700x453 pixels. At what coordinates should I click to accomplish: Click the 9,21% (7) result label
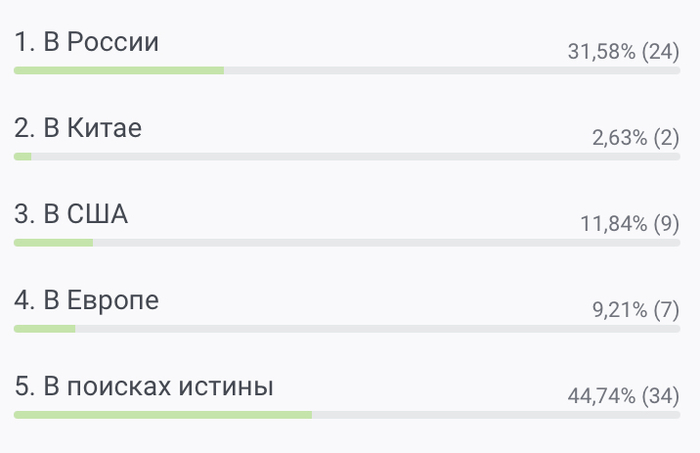click(636, 310)
